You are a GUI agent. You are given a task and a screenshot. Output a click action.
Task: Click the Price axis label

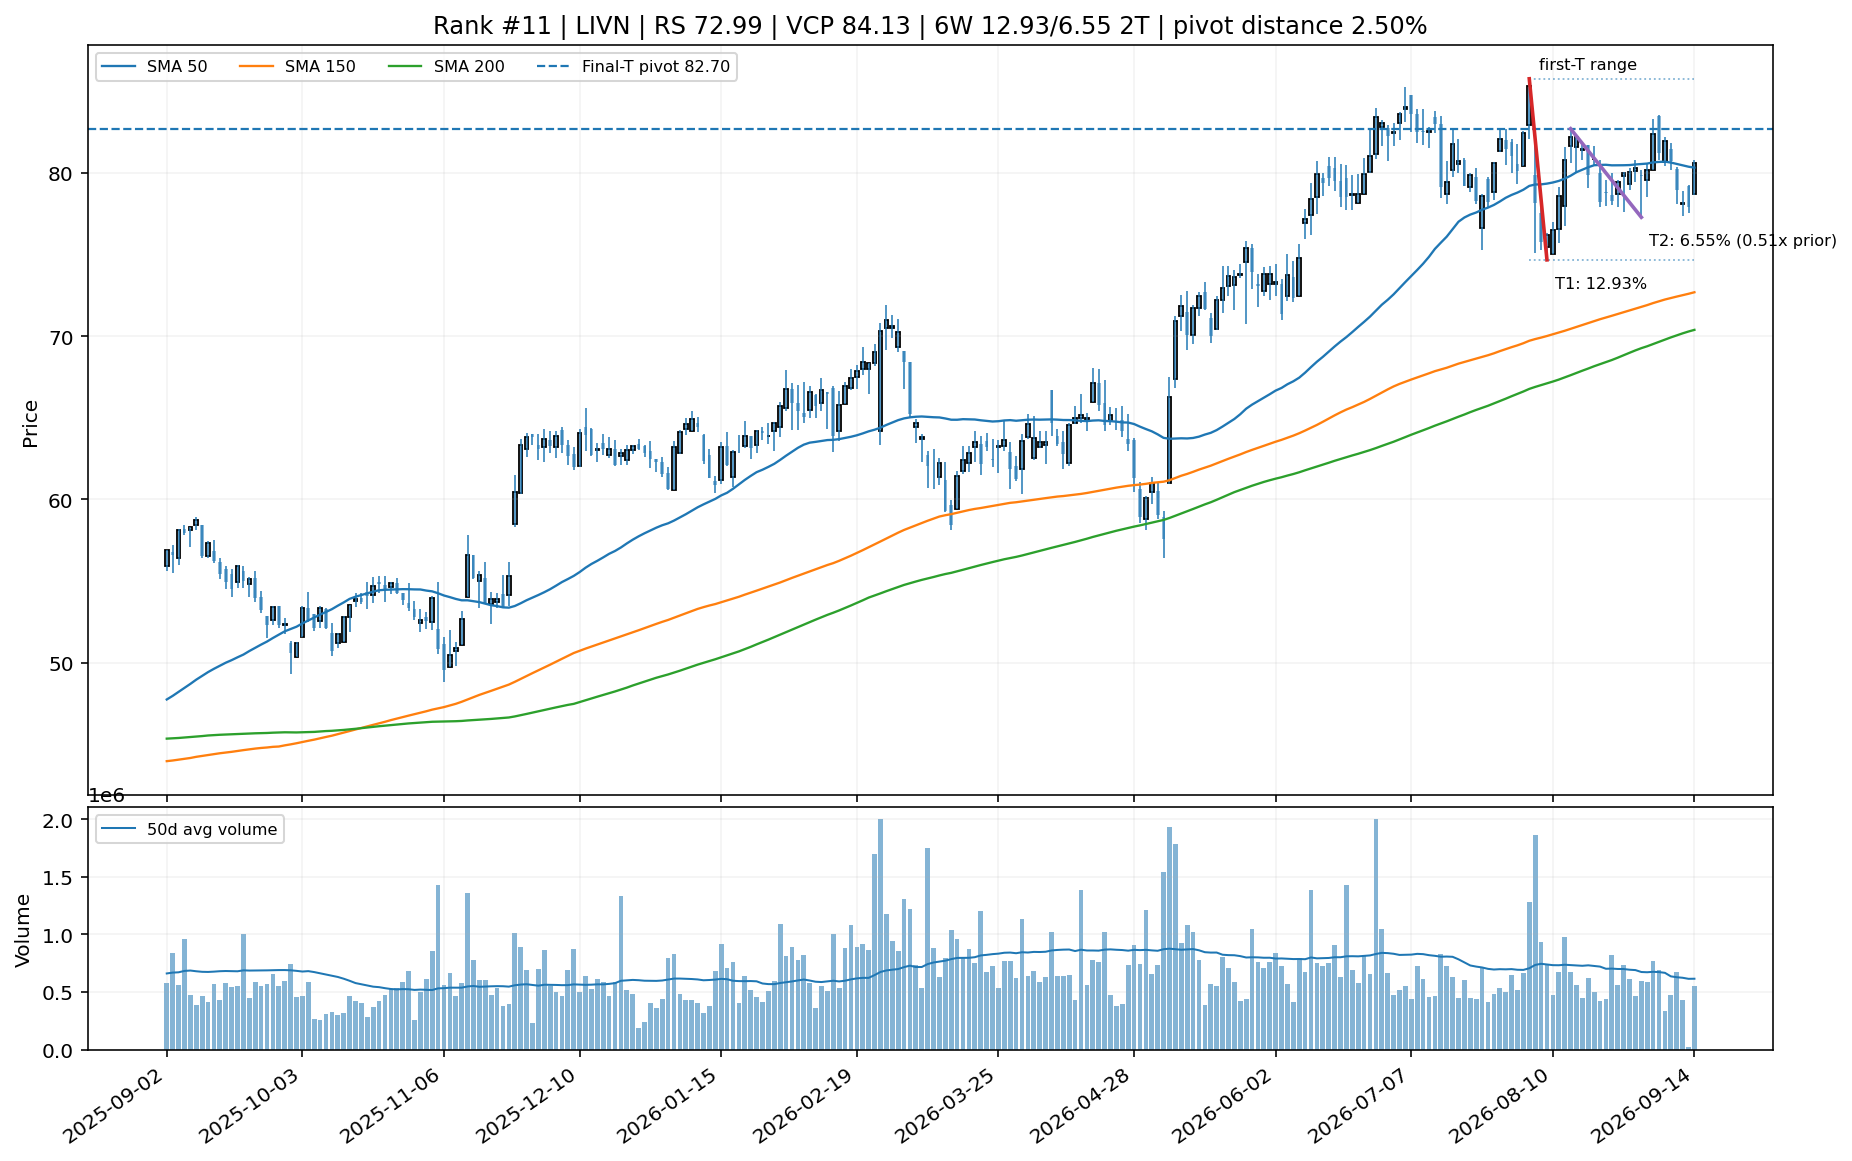[31, 423]
